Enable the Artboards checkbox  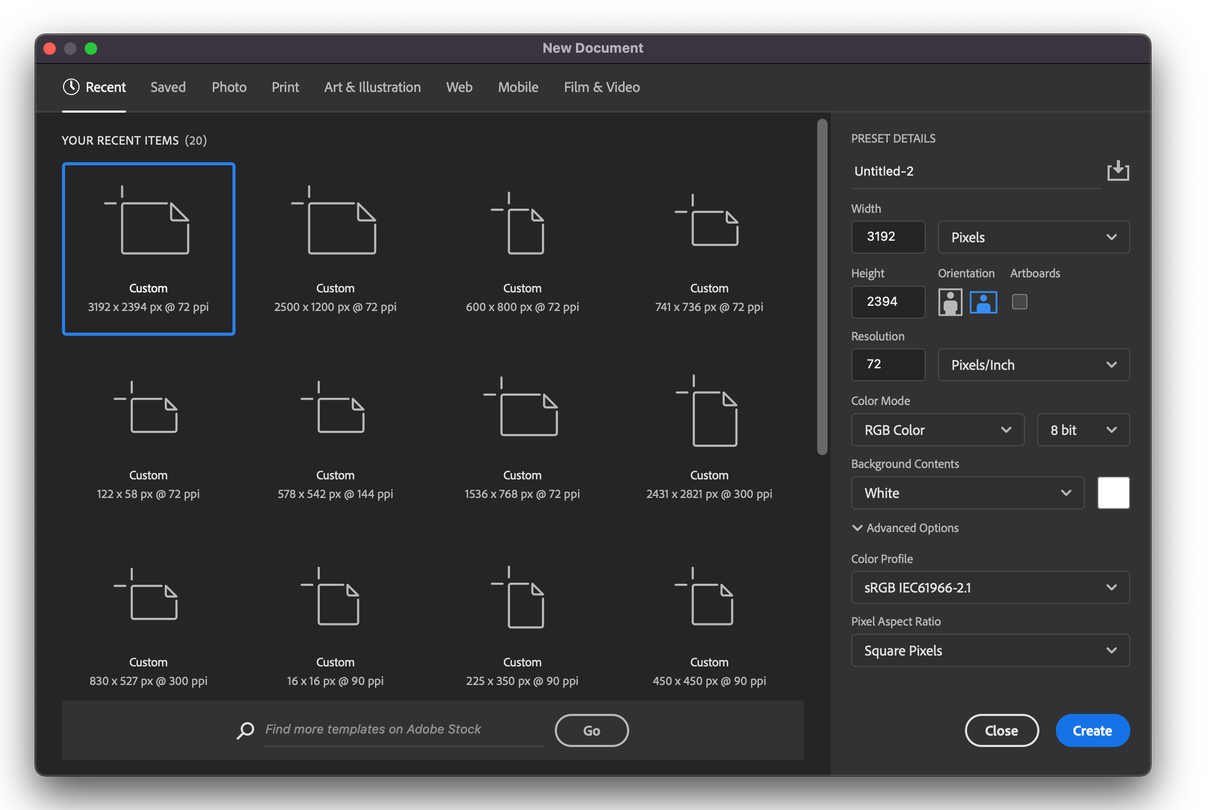tap(1019, 301)
